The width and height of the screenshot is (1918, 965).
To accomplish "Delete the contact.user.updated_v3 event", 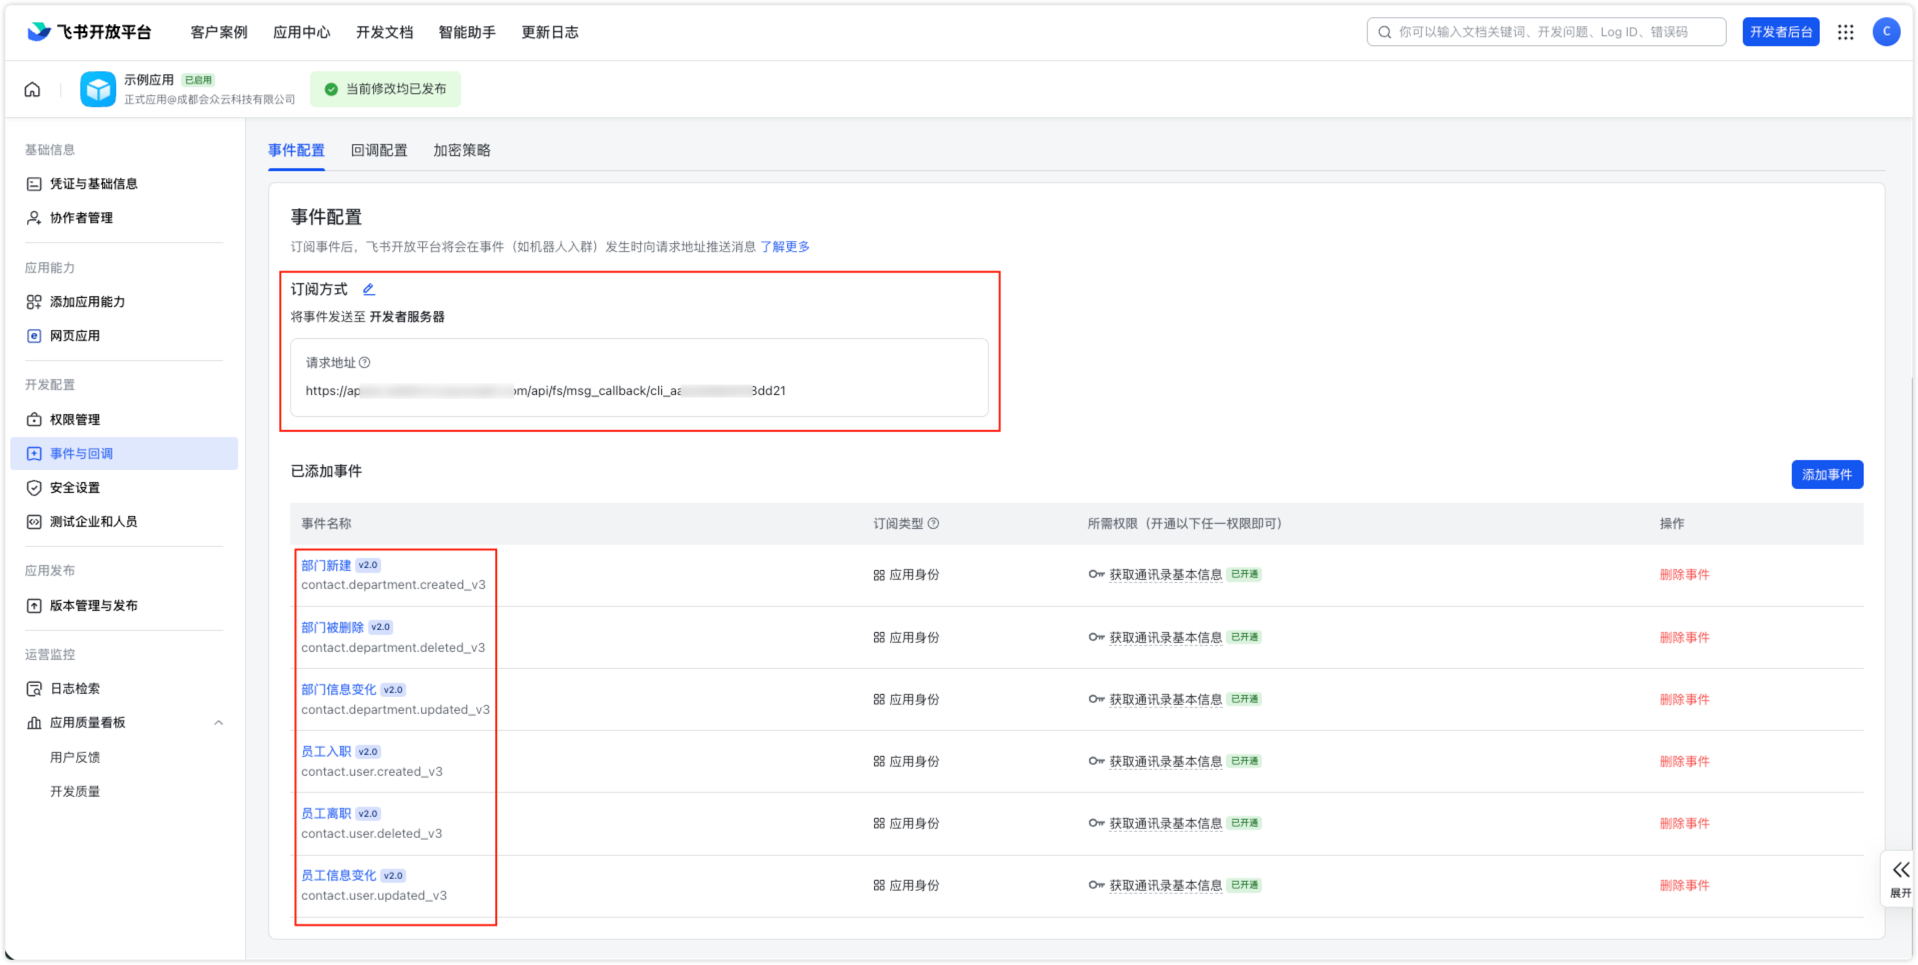I will coord(1685,886).
